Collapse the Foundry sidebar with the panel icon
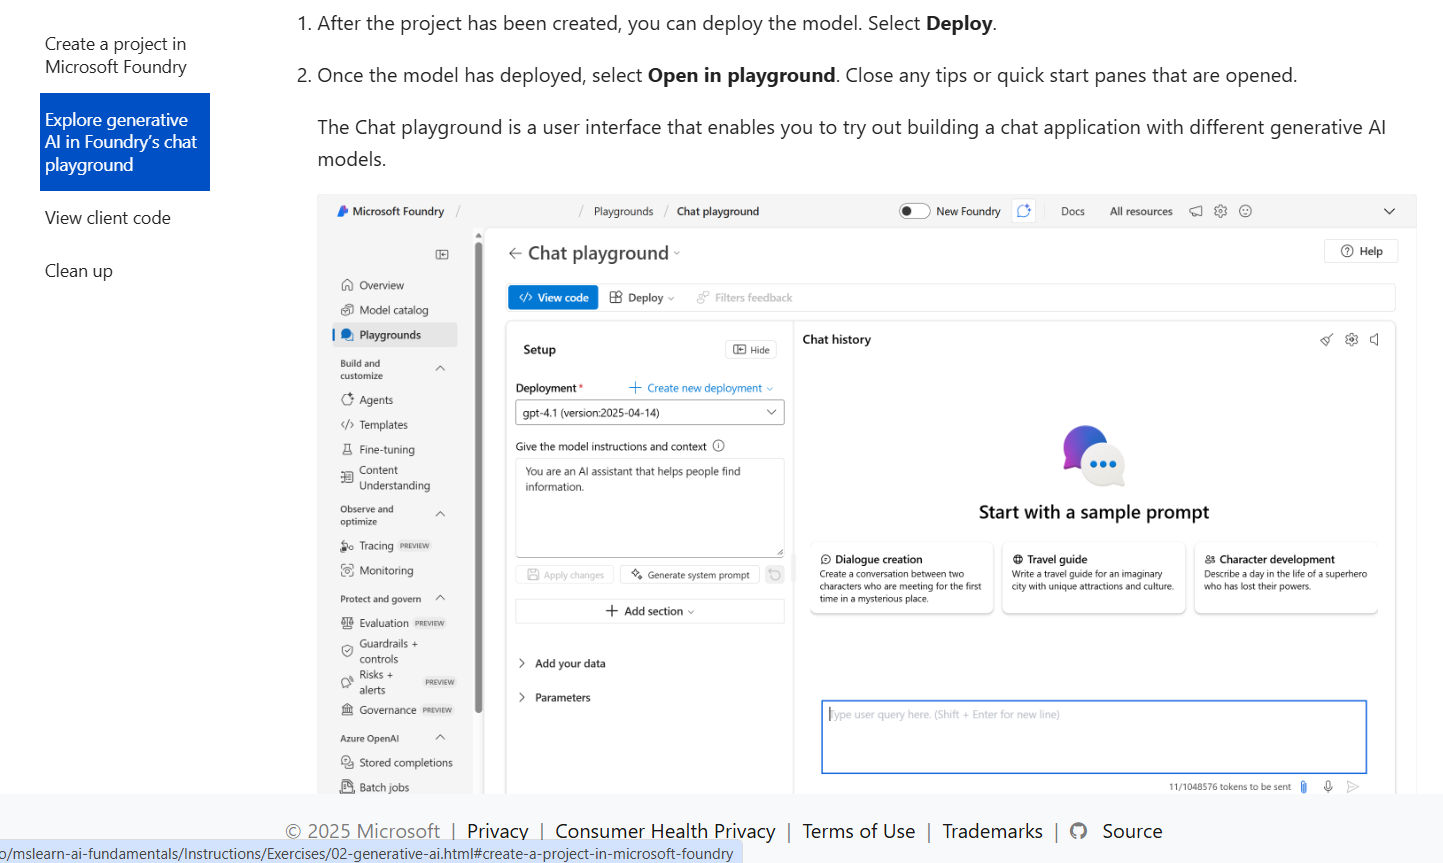This screenshot has width=1443, height=863. [x=442, y=255]
